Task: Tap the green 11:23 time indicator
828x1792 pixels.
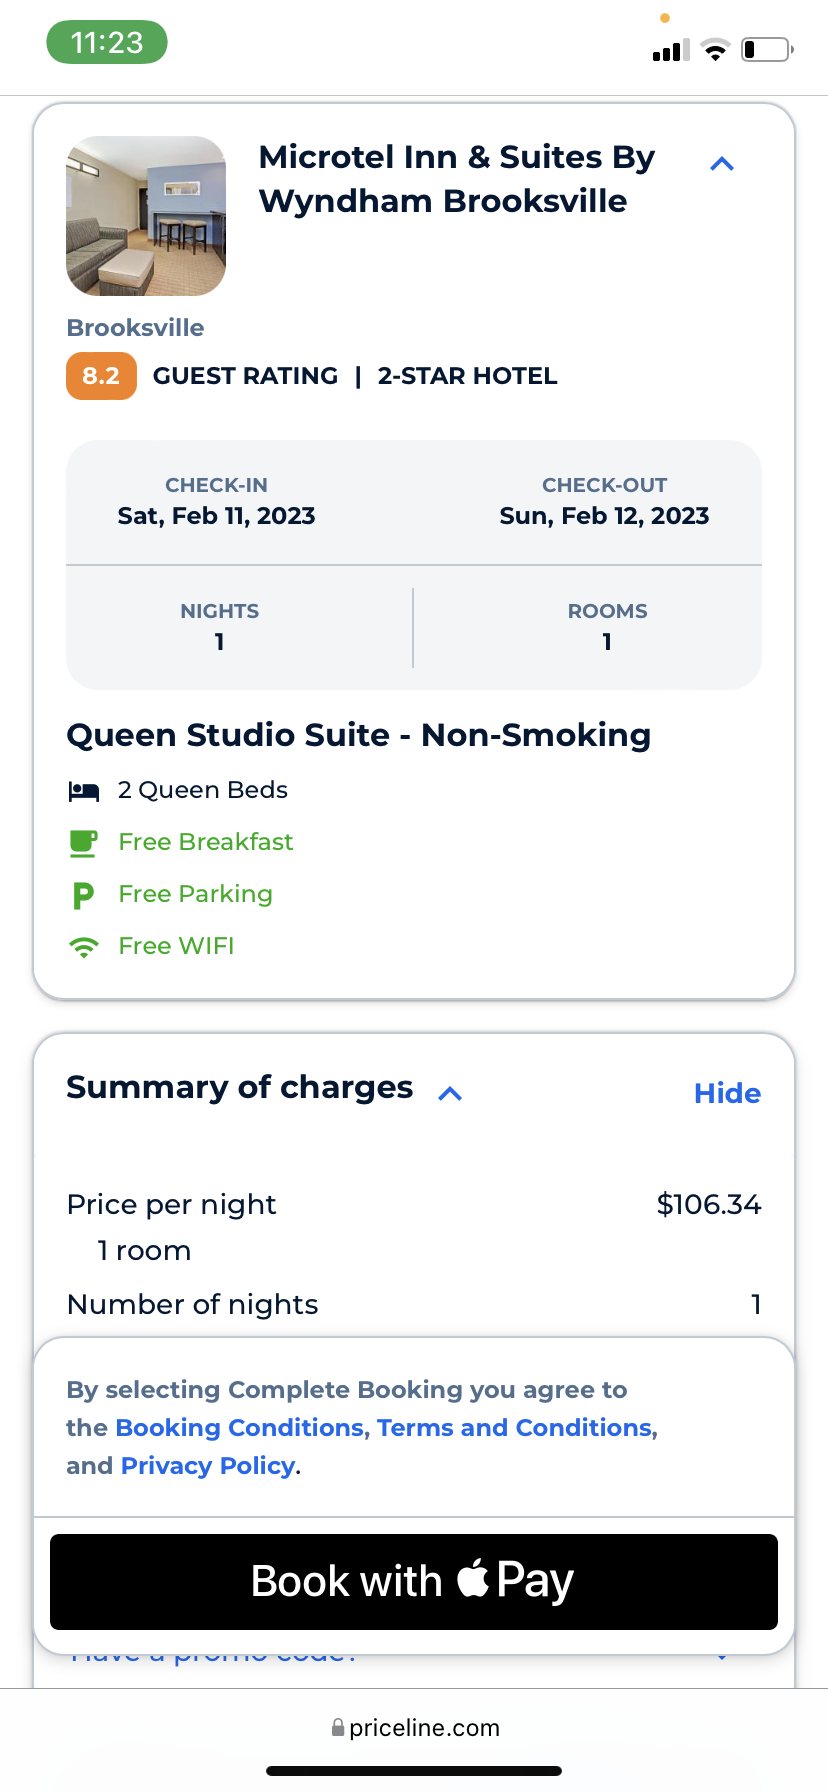Action: coord(107,43)
